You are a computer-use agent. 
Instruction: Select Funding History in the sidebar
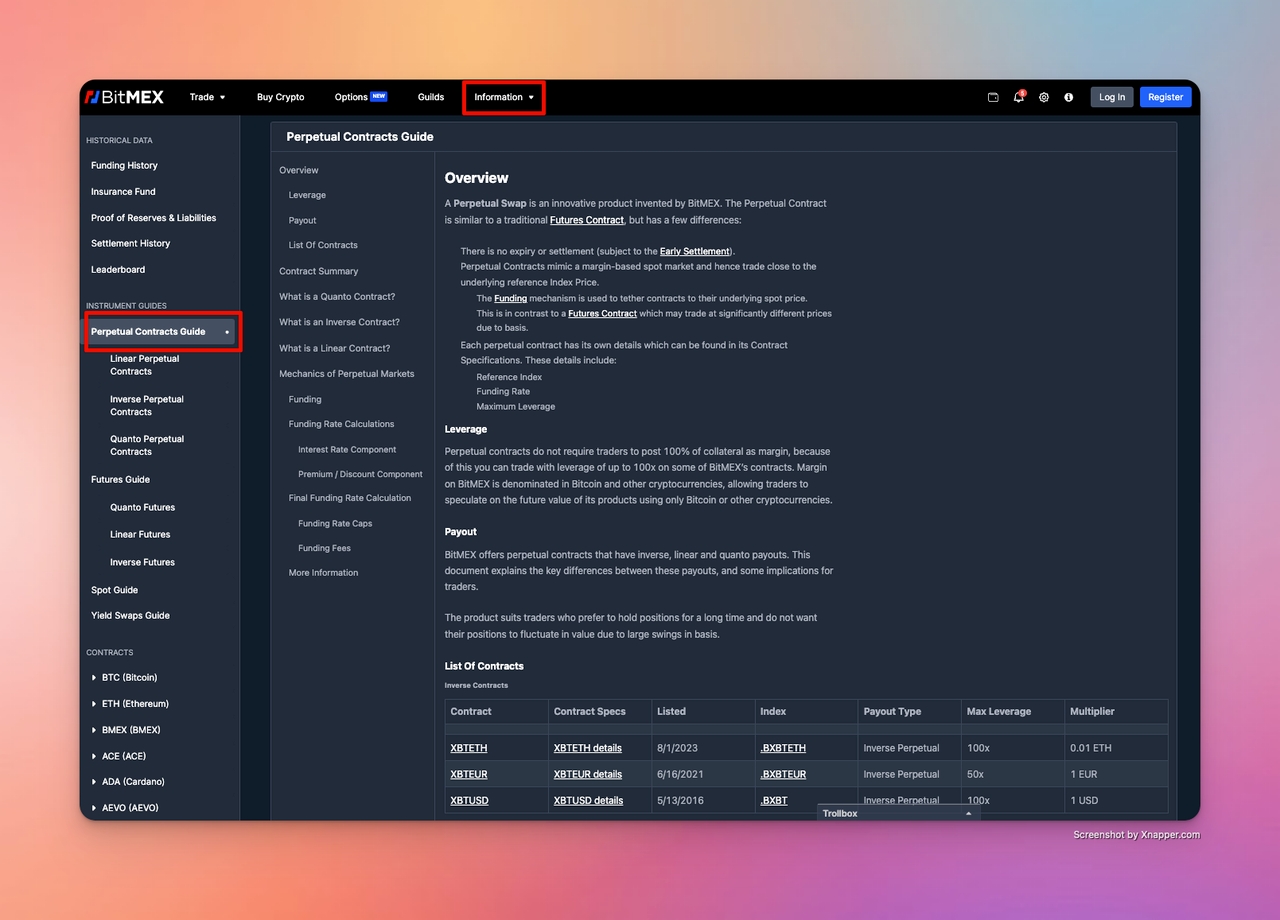click(x=124, y=166)
